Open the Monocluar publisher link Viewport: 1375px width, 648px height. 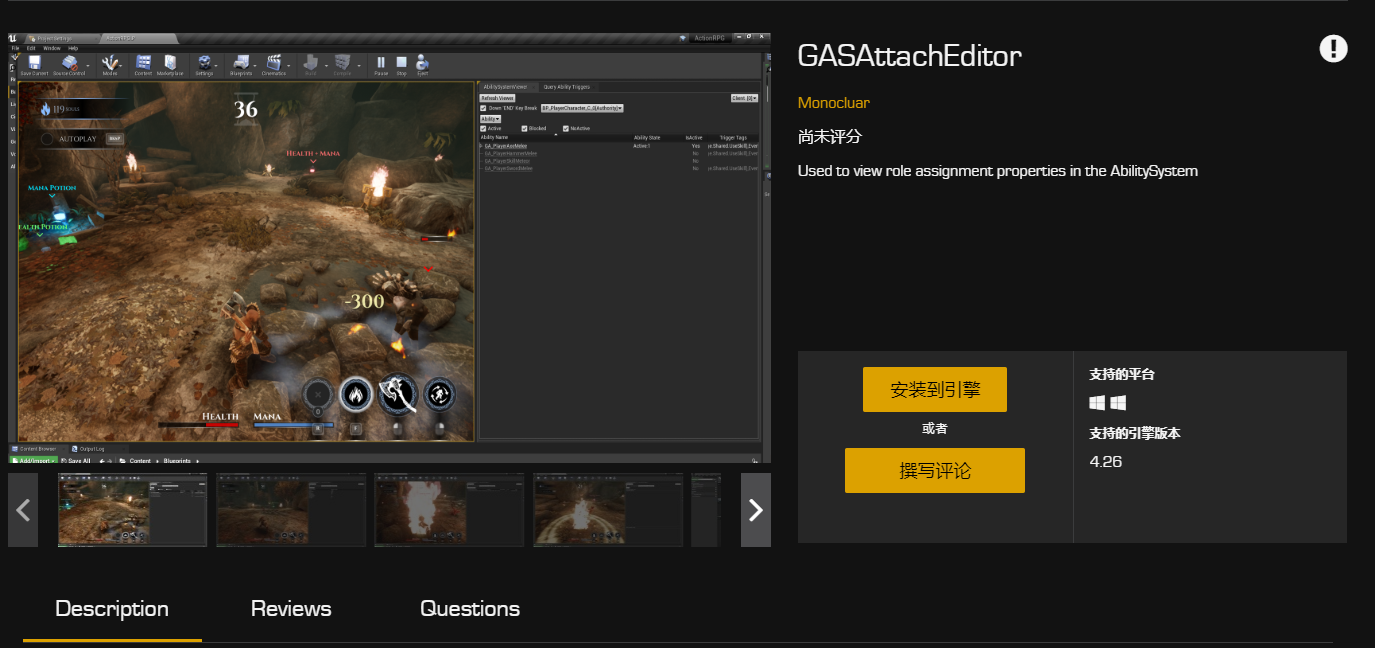pos(833,102)
